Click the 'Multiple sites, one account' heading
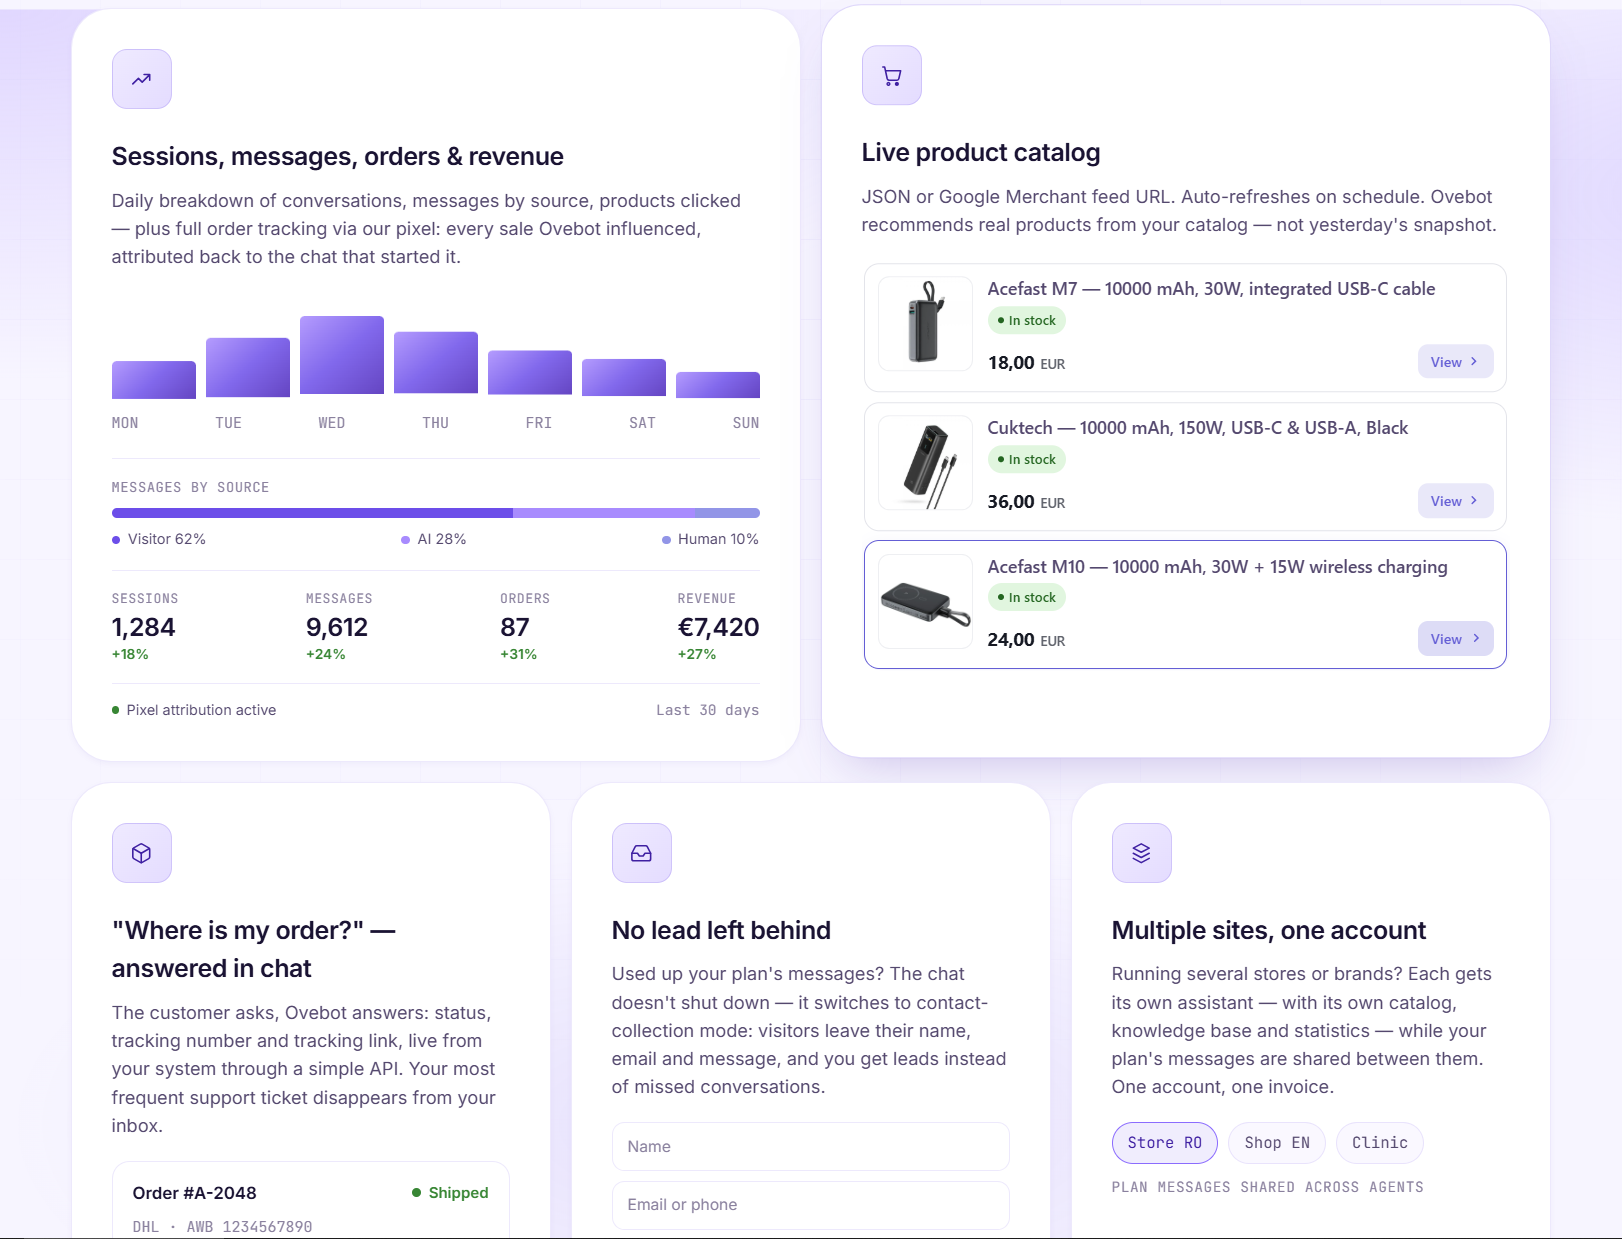The image size is (1622, 1239). coord(1269,931)
